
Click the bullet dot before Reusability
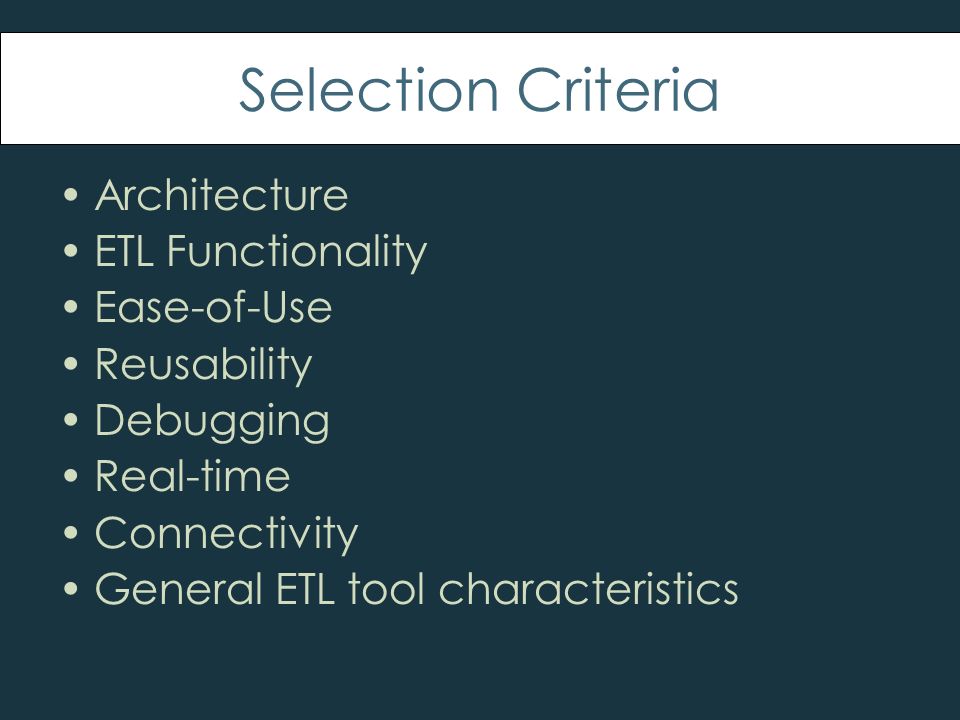71,363
